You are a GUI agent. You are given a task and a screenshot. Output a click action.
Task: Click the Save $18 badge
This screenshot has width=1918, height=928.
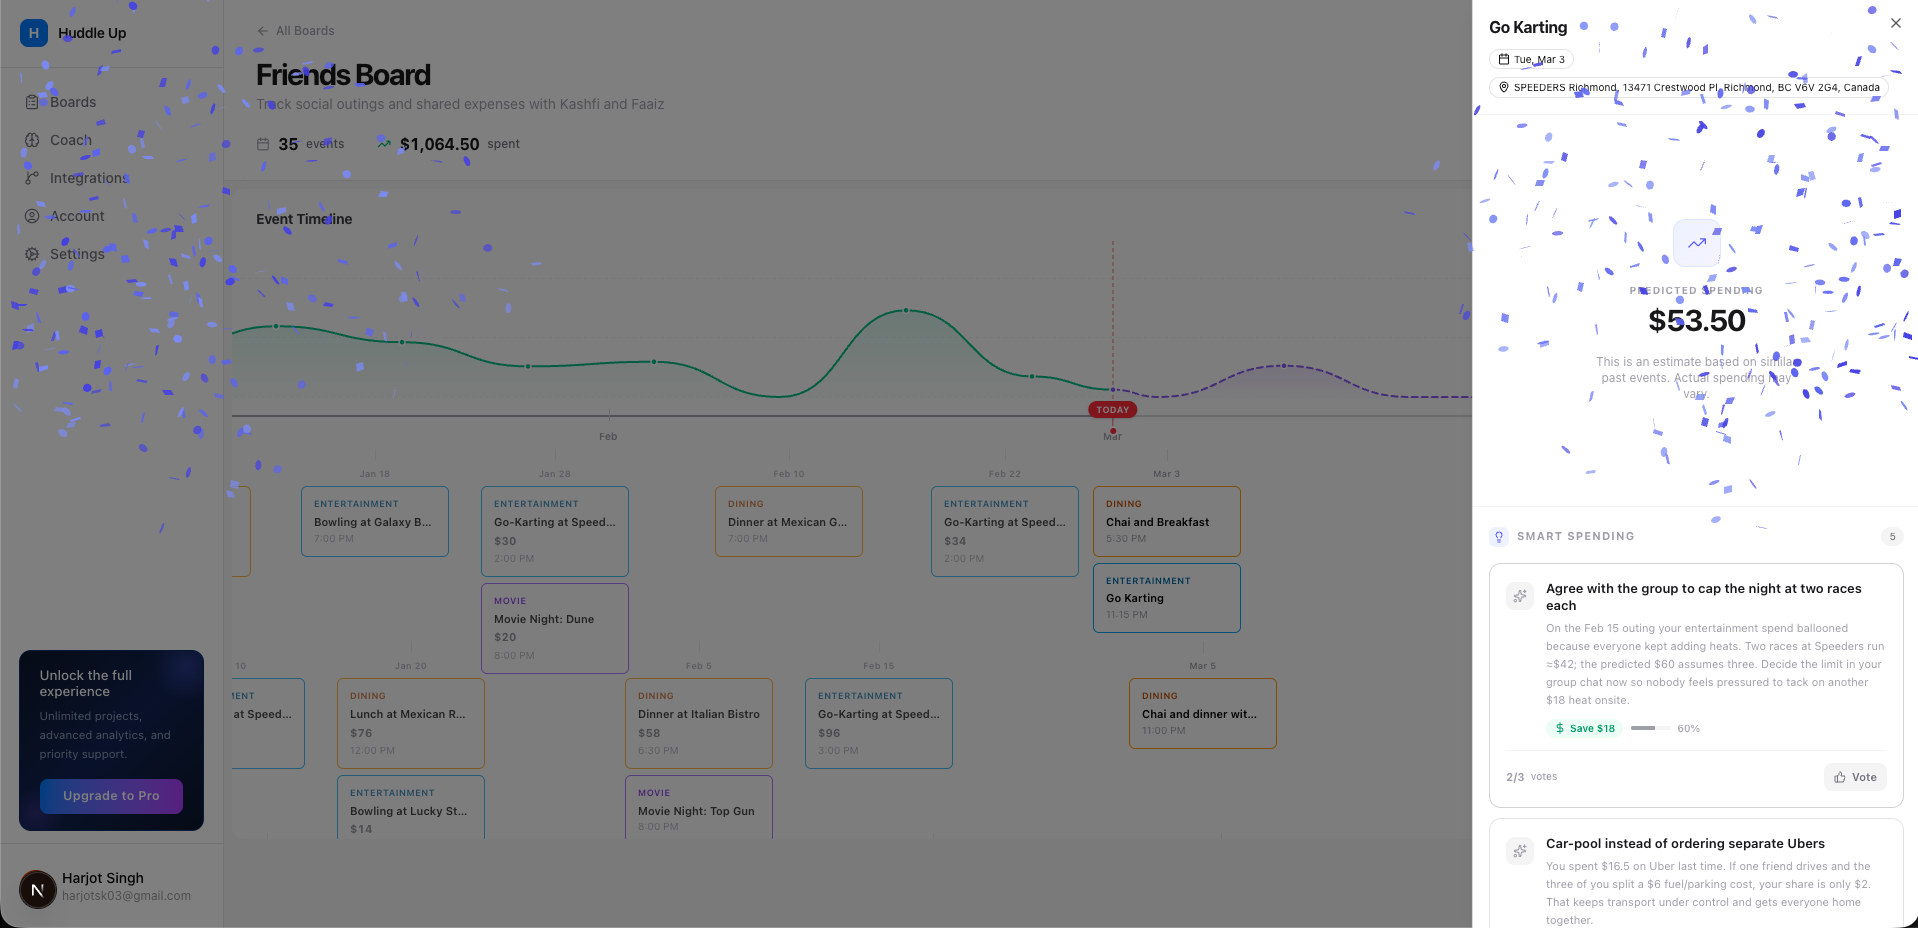[1585, 728]
